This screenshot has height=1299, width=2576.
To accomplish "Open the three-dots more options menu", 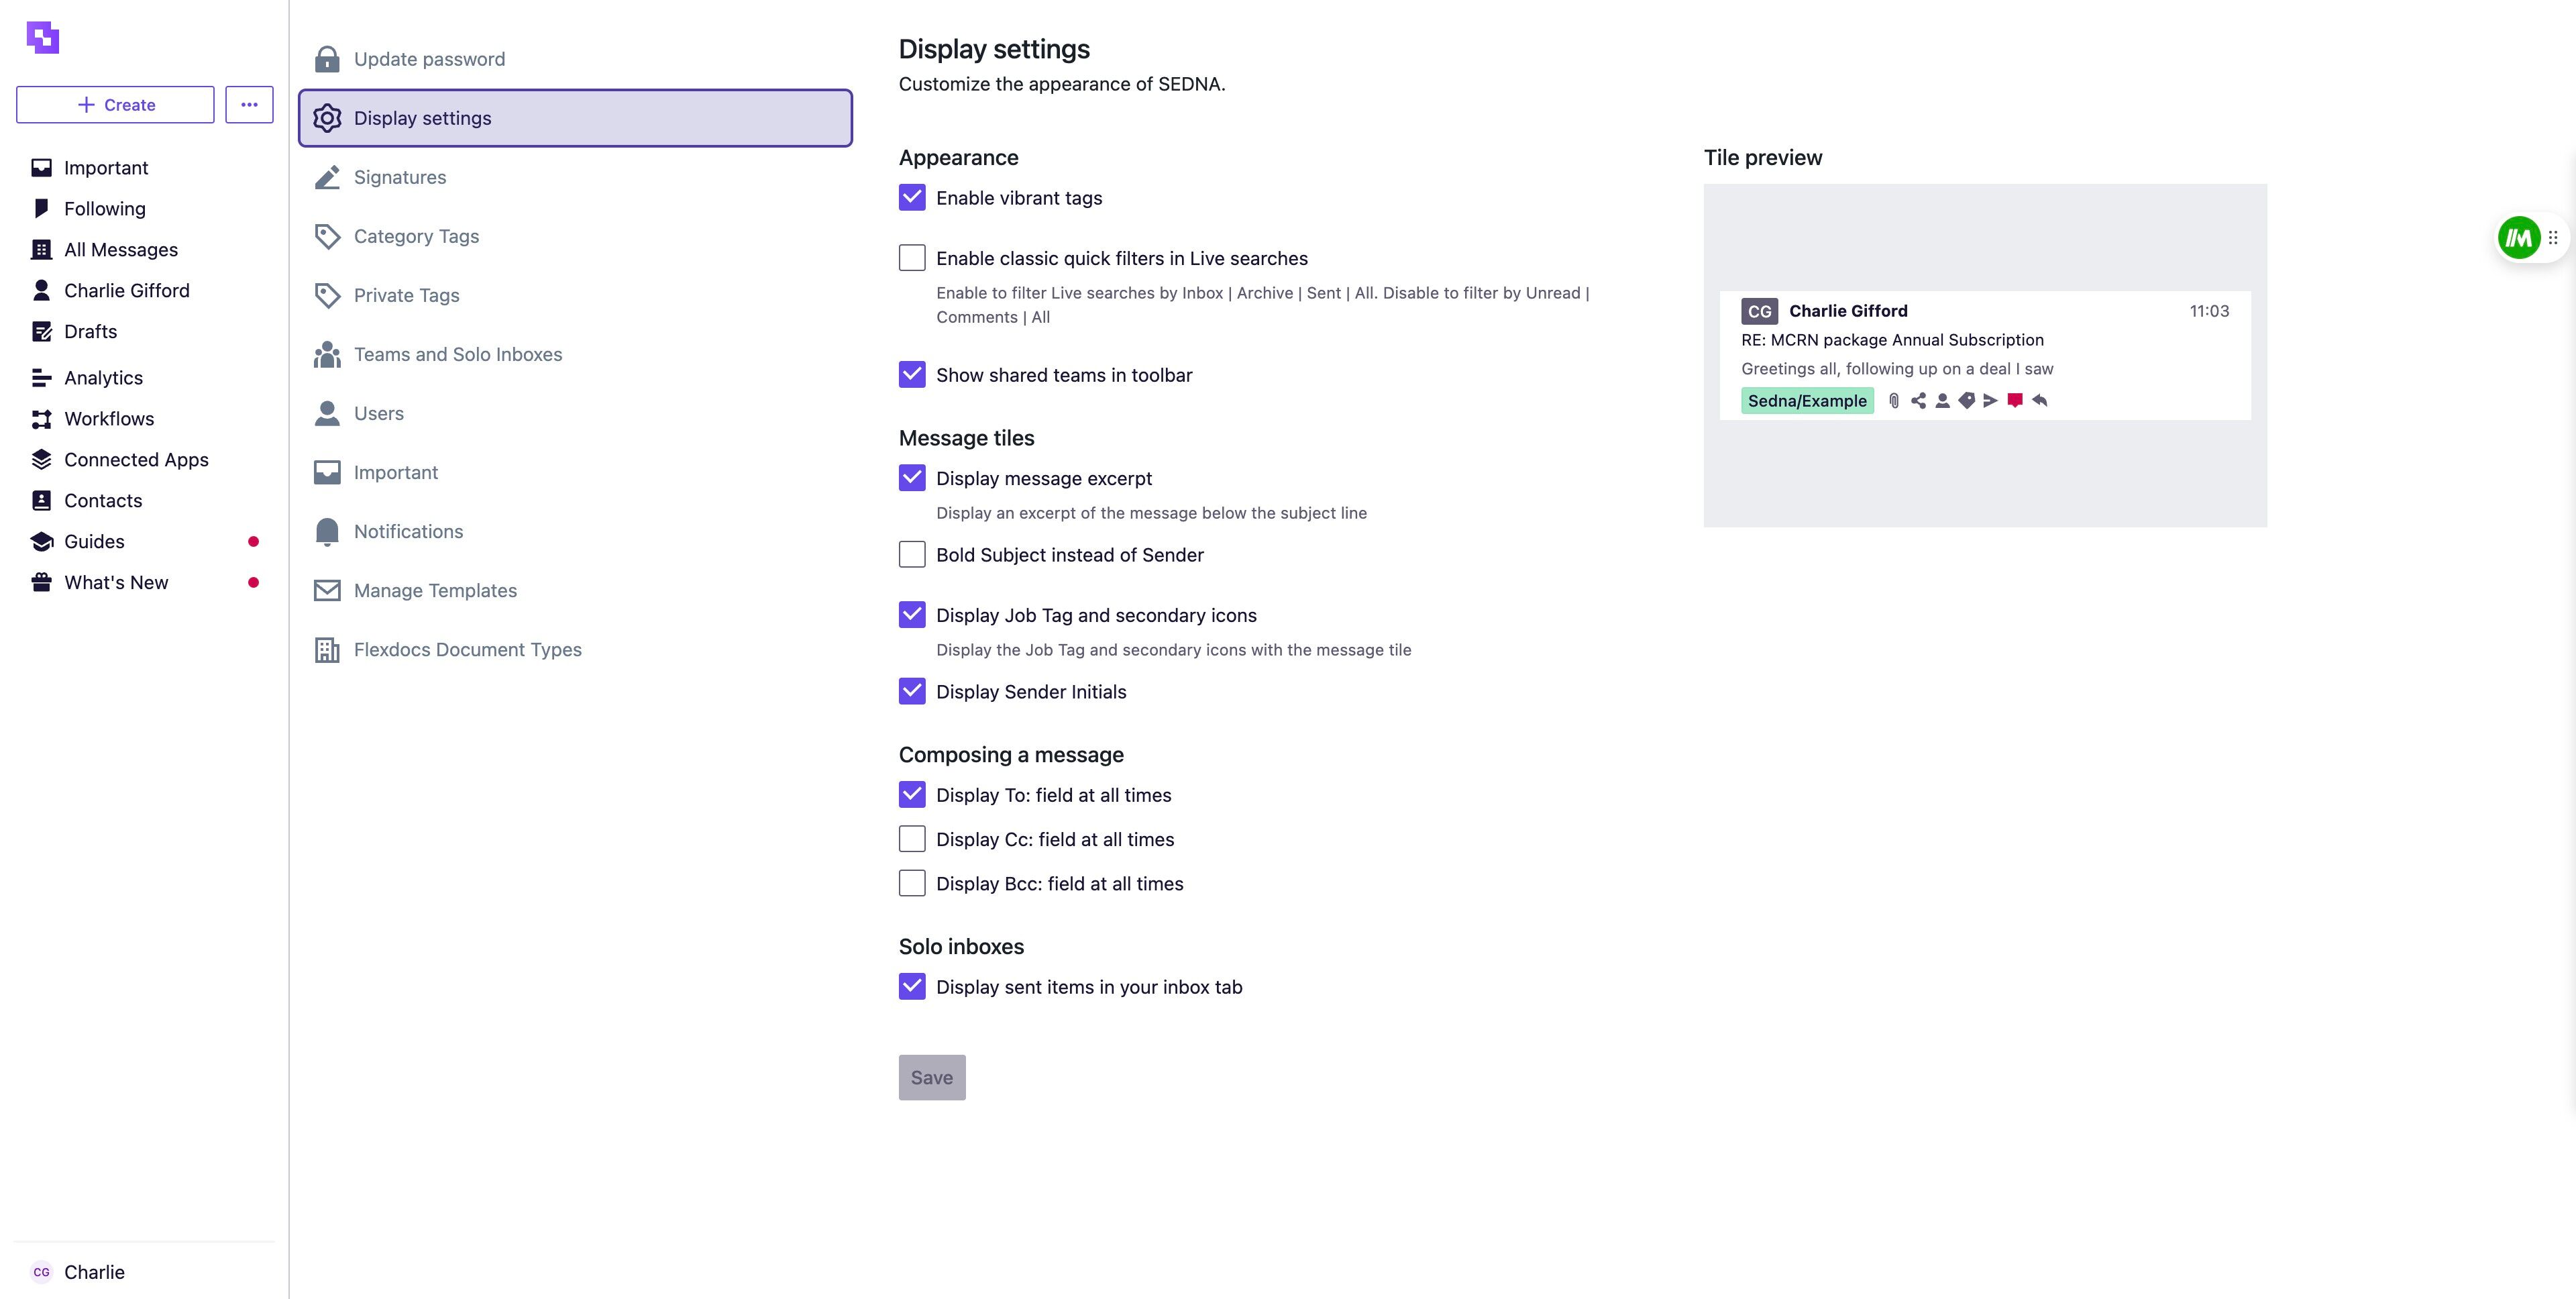I will (249, 105).
